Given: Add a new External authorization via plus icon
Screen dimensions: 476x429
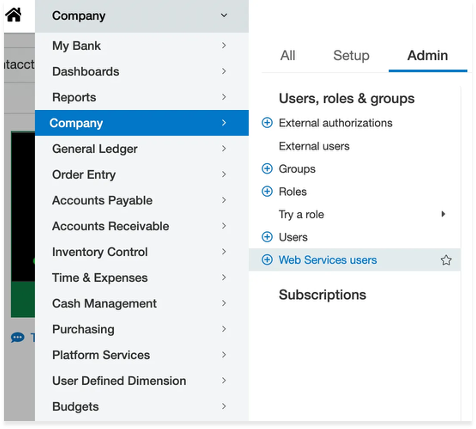Looking at the screenshot, I should click(x=267, y=123).
